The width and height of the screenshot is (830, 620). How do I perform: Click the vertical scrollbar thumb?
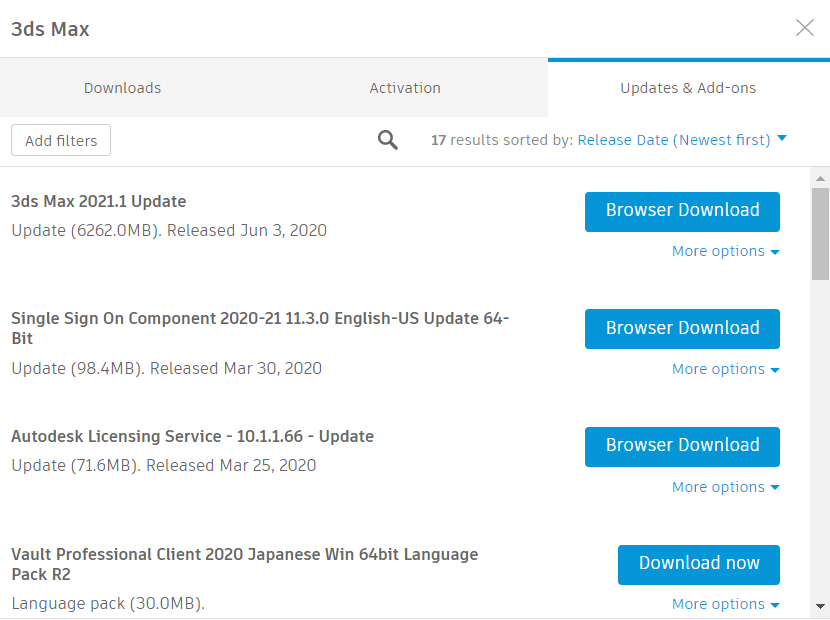pyautogui.click(x=820, y=233)
